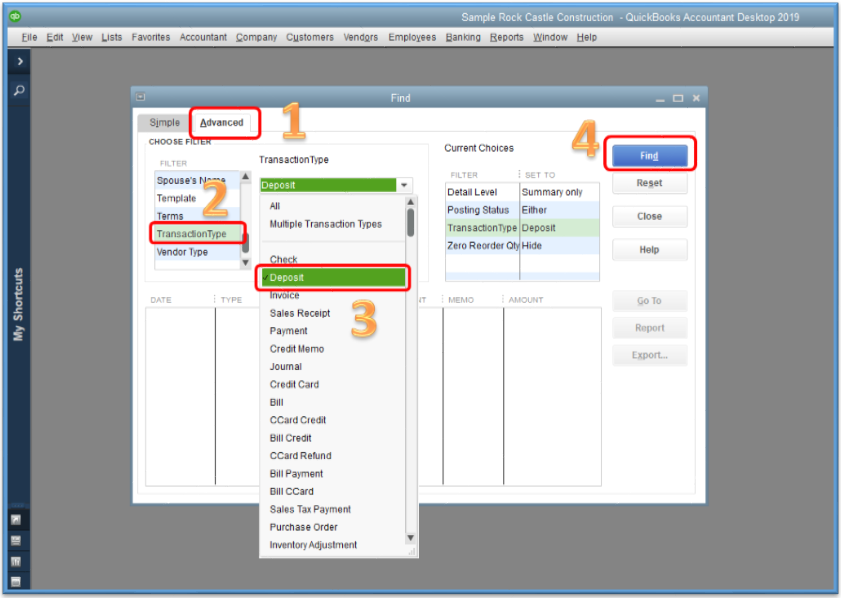Select Vendor Type in the filter list

[x=197, y=252]
